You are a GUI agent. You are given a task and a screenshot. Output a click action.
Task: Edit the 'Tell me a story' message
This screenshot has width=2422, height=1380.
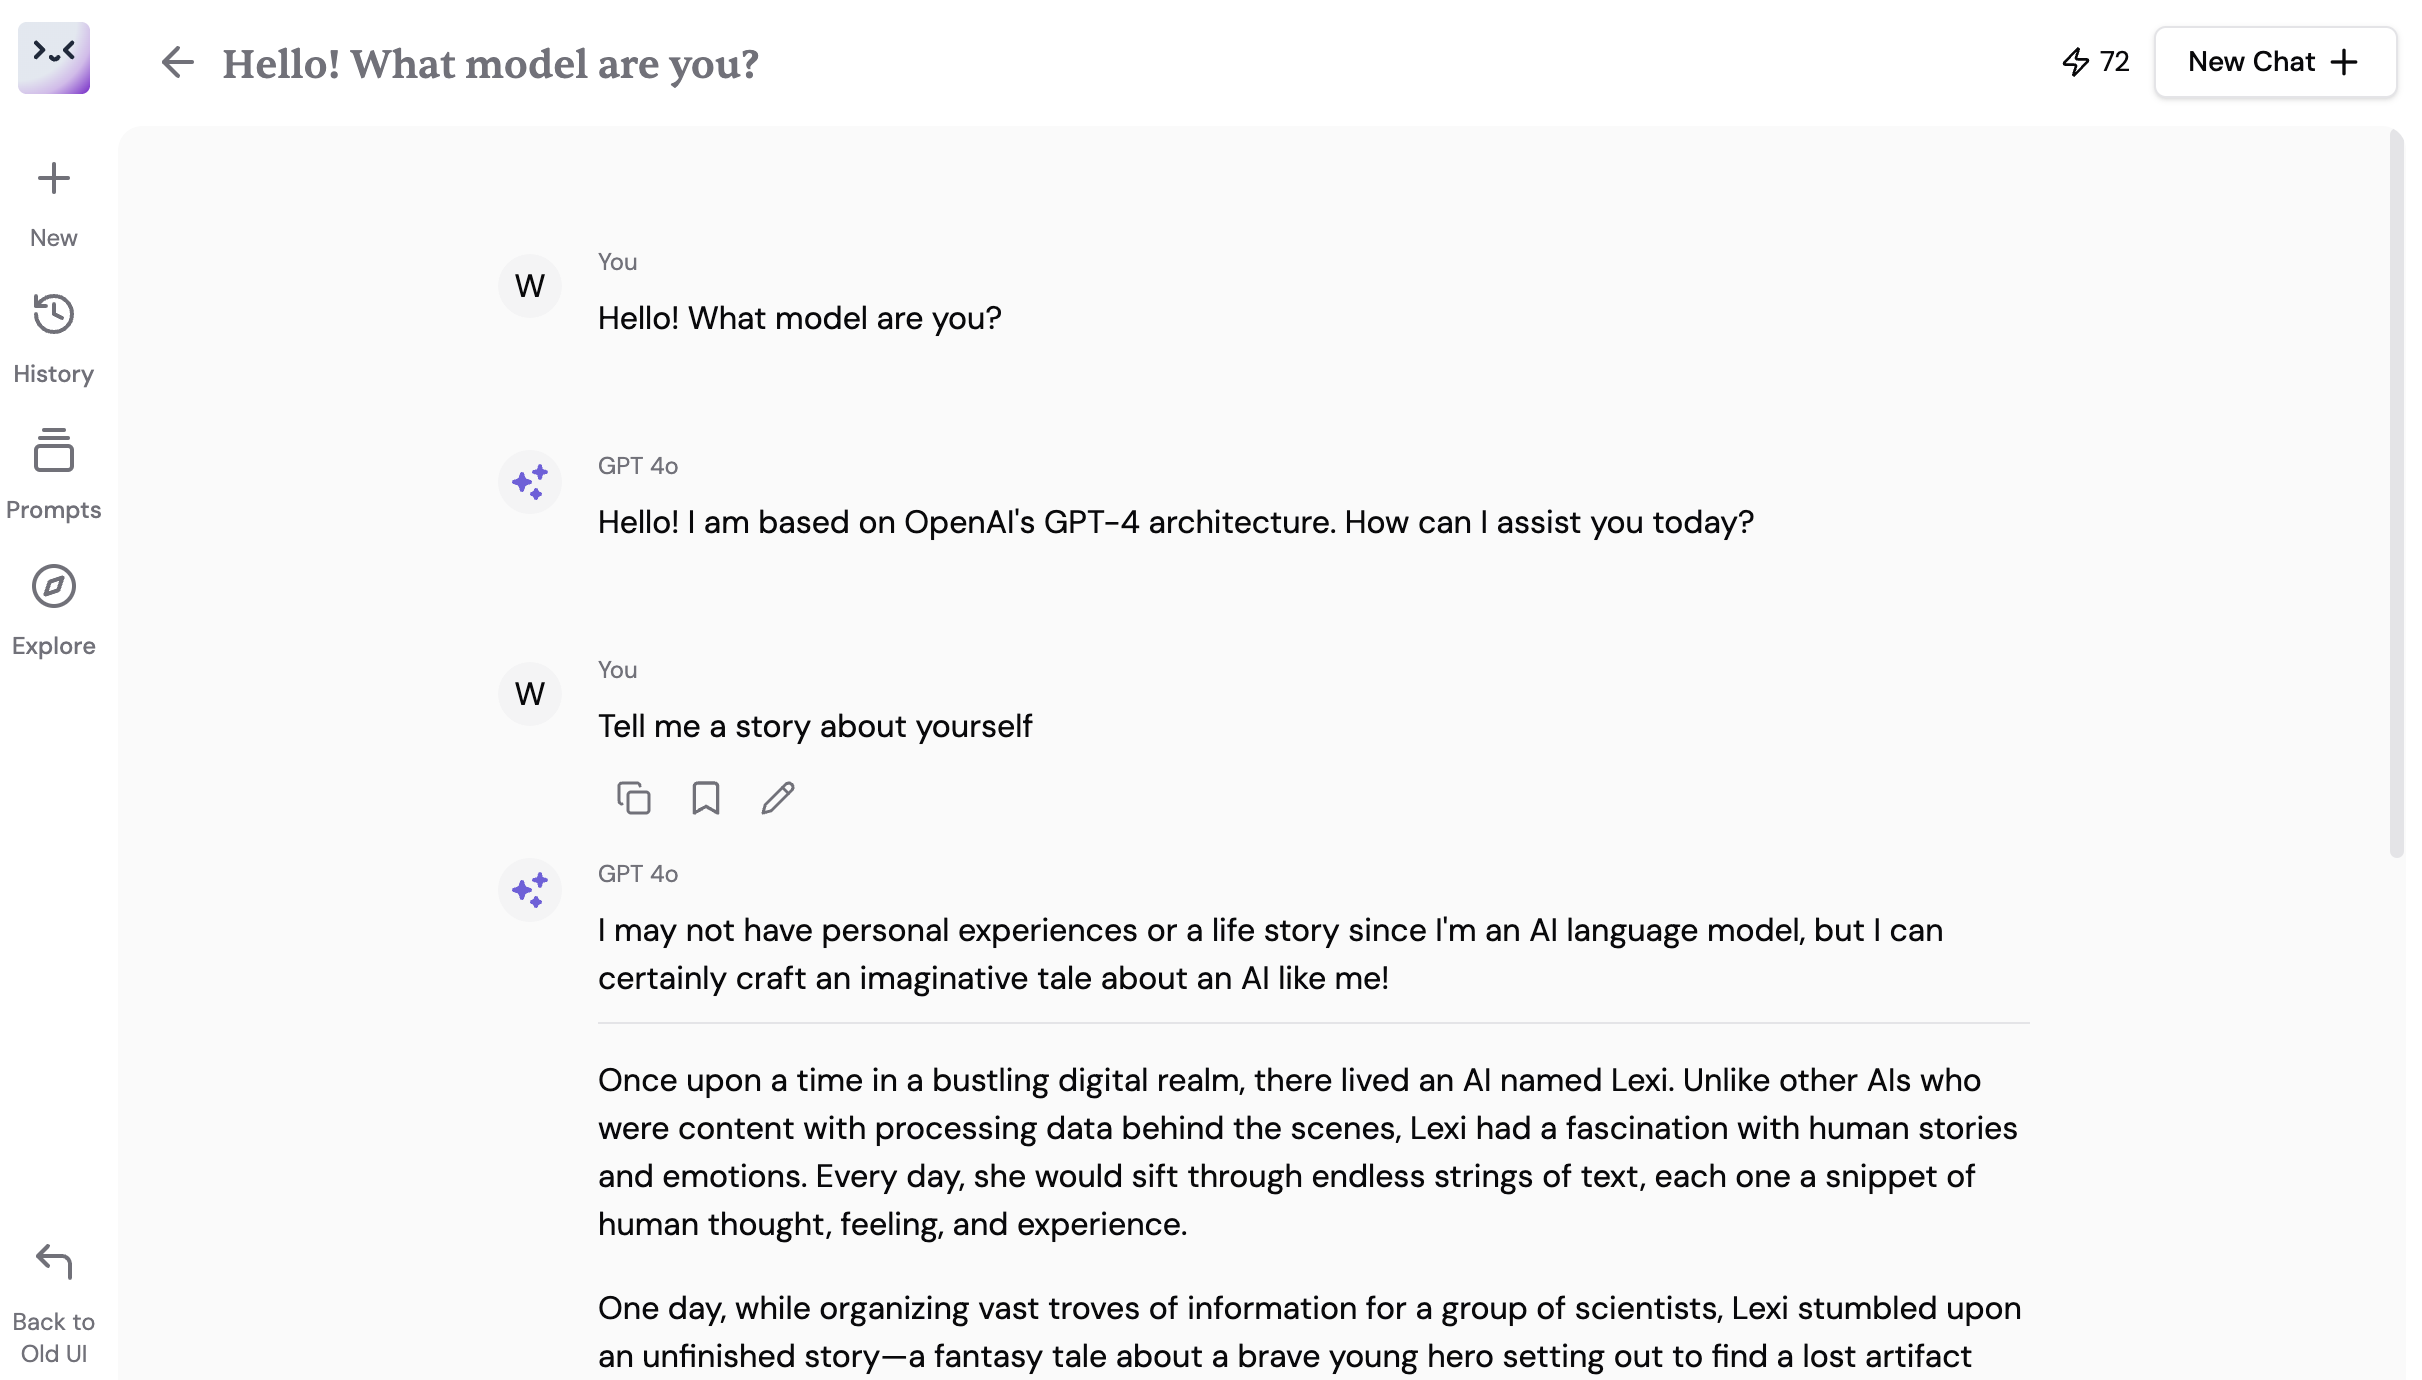click(778, 798)
